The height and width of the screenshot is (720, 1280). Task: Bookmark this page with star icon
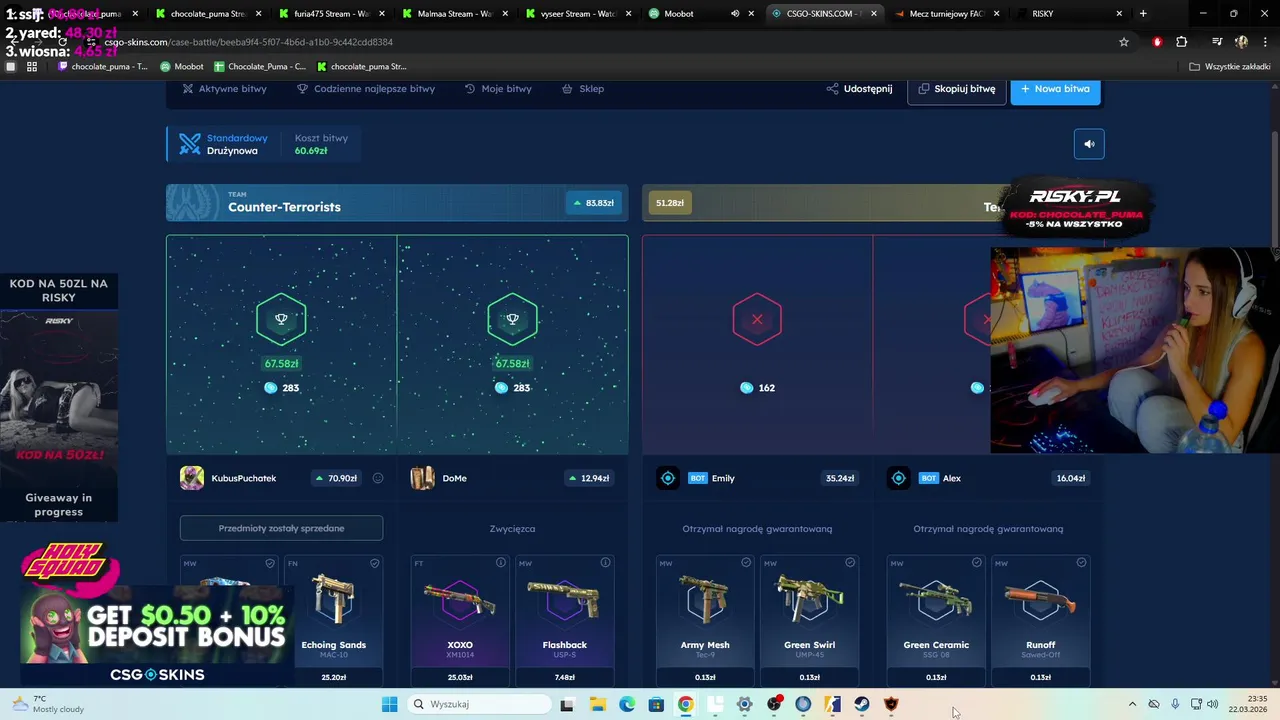coord(1124,42)
